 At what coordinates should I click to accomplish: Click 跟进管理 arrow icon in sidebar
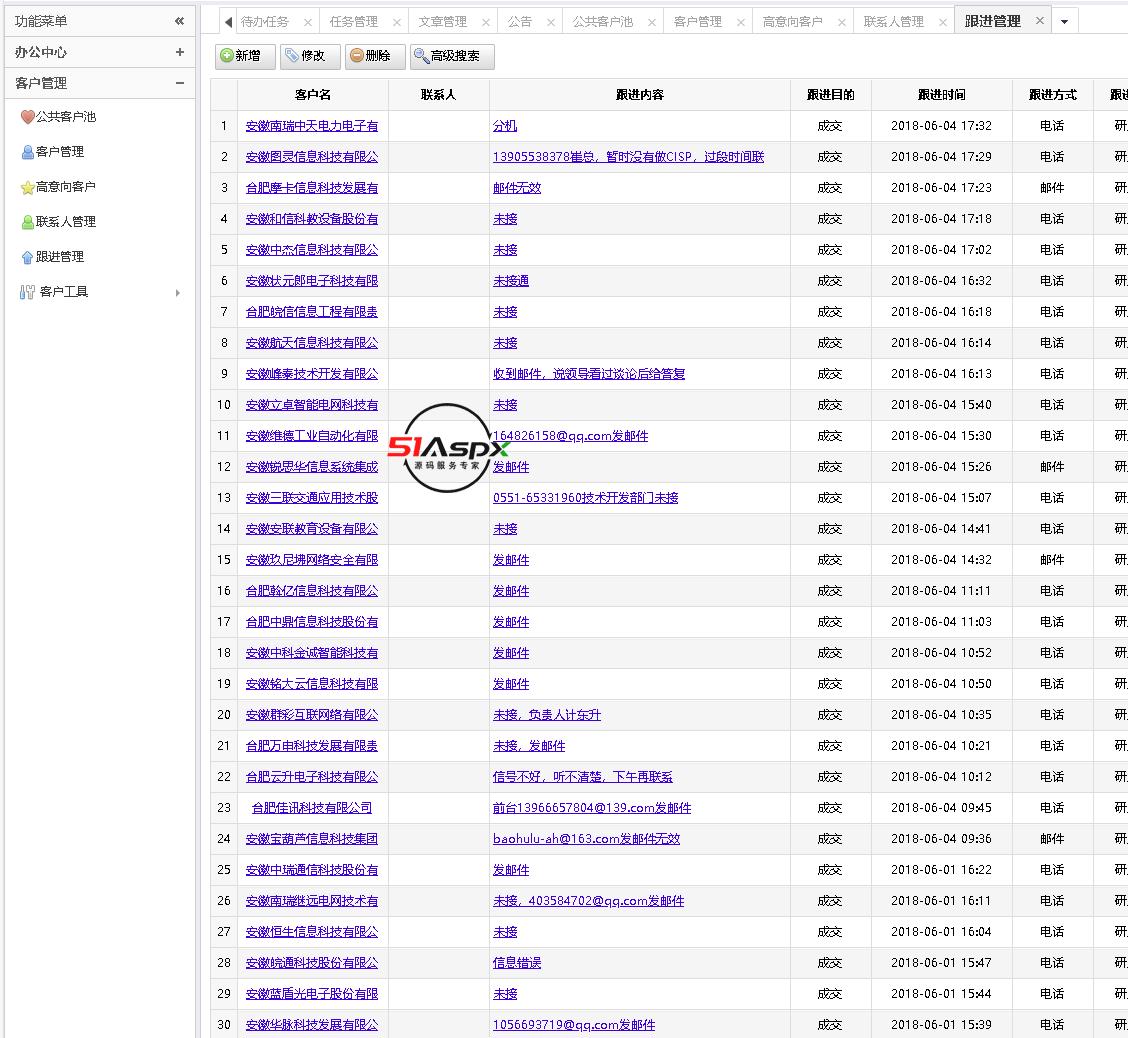point(27,257)
